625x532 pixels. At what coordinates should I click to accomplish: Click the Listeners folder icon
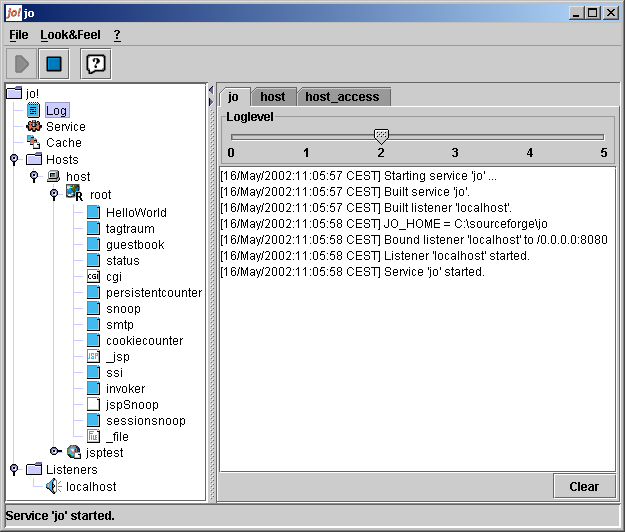[34, 469]
